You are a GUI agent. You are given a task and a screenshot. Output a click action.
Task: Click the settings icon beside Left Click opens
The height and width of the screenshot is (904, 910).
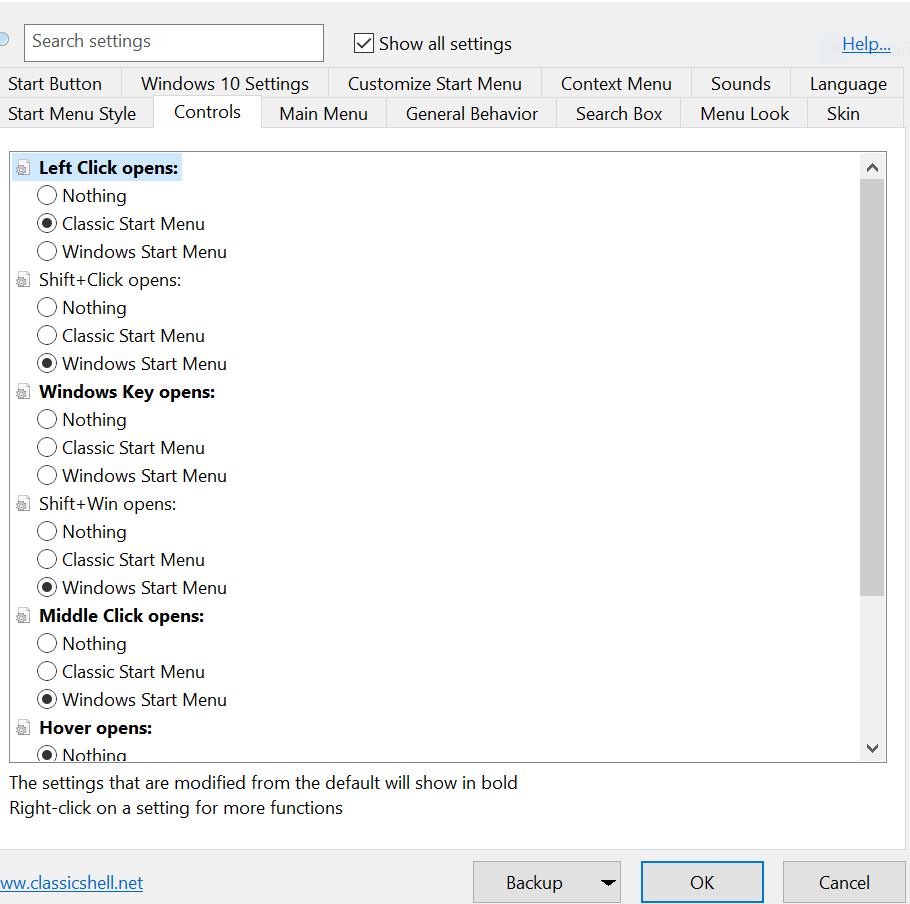coord(23,169)
